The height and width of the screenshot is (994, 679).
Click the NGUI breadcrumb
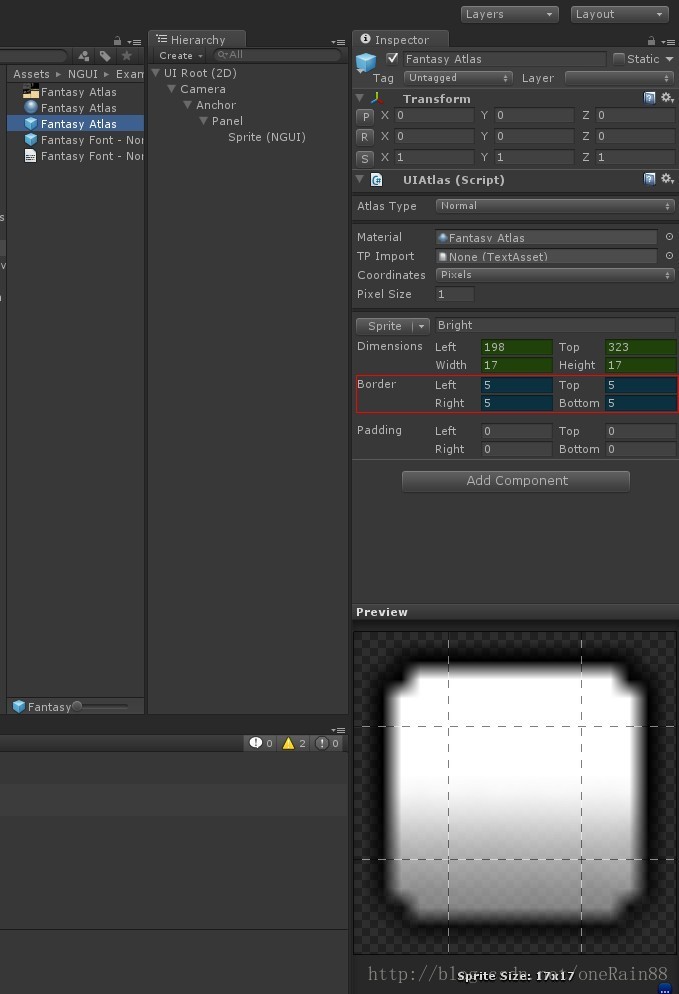pos(82,74)
